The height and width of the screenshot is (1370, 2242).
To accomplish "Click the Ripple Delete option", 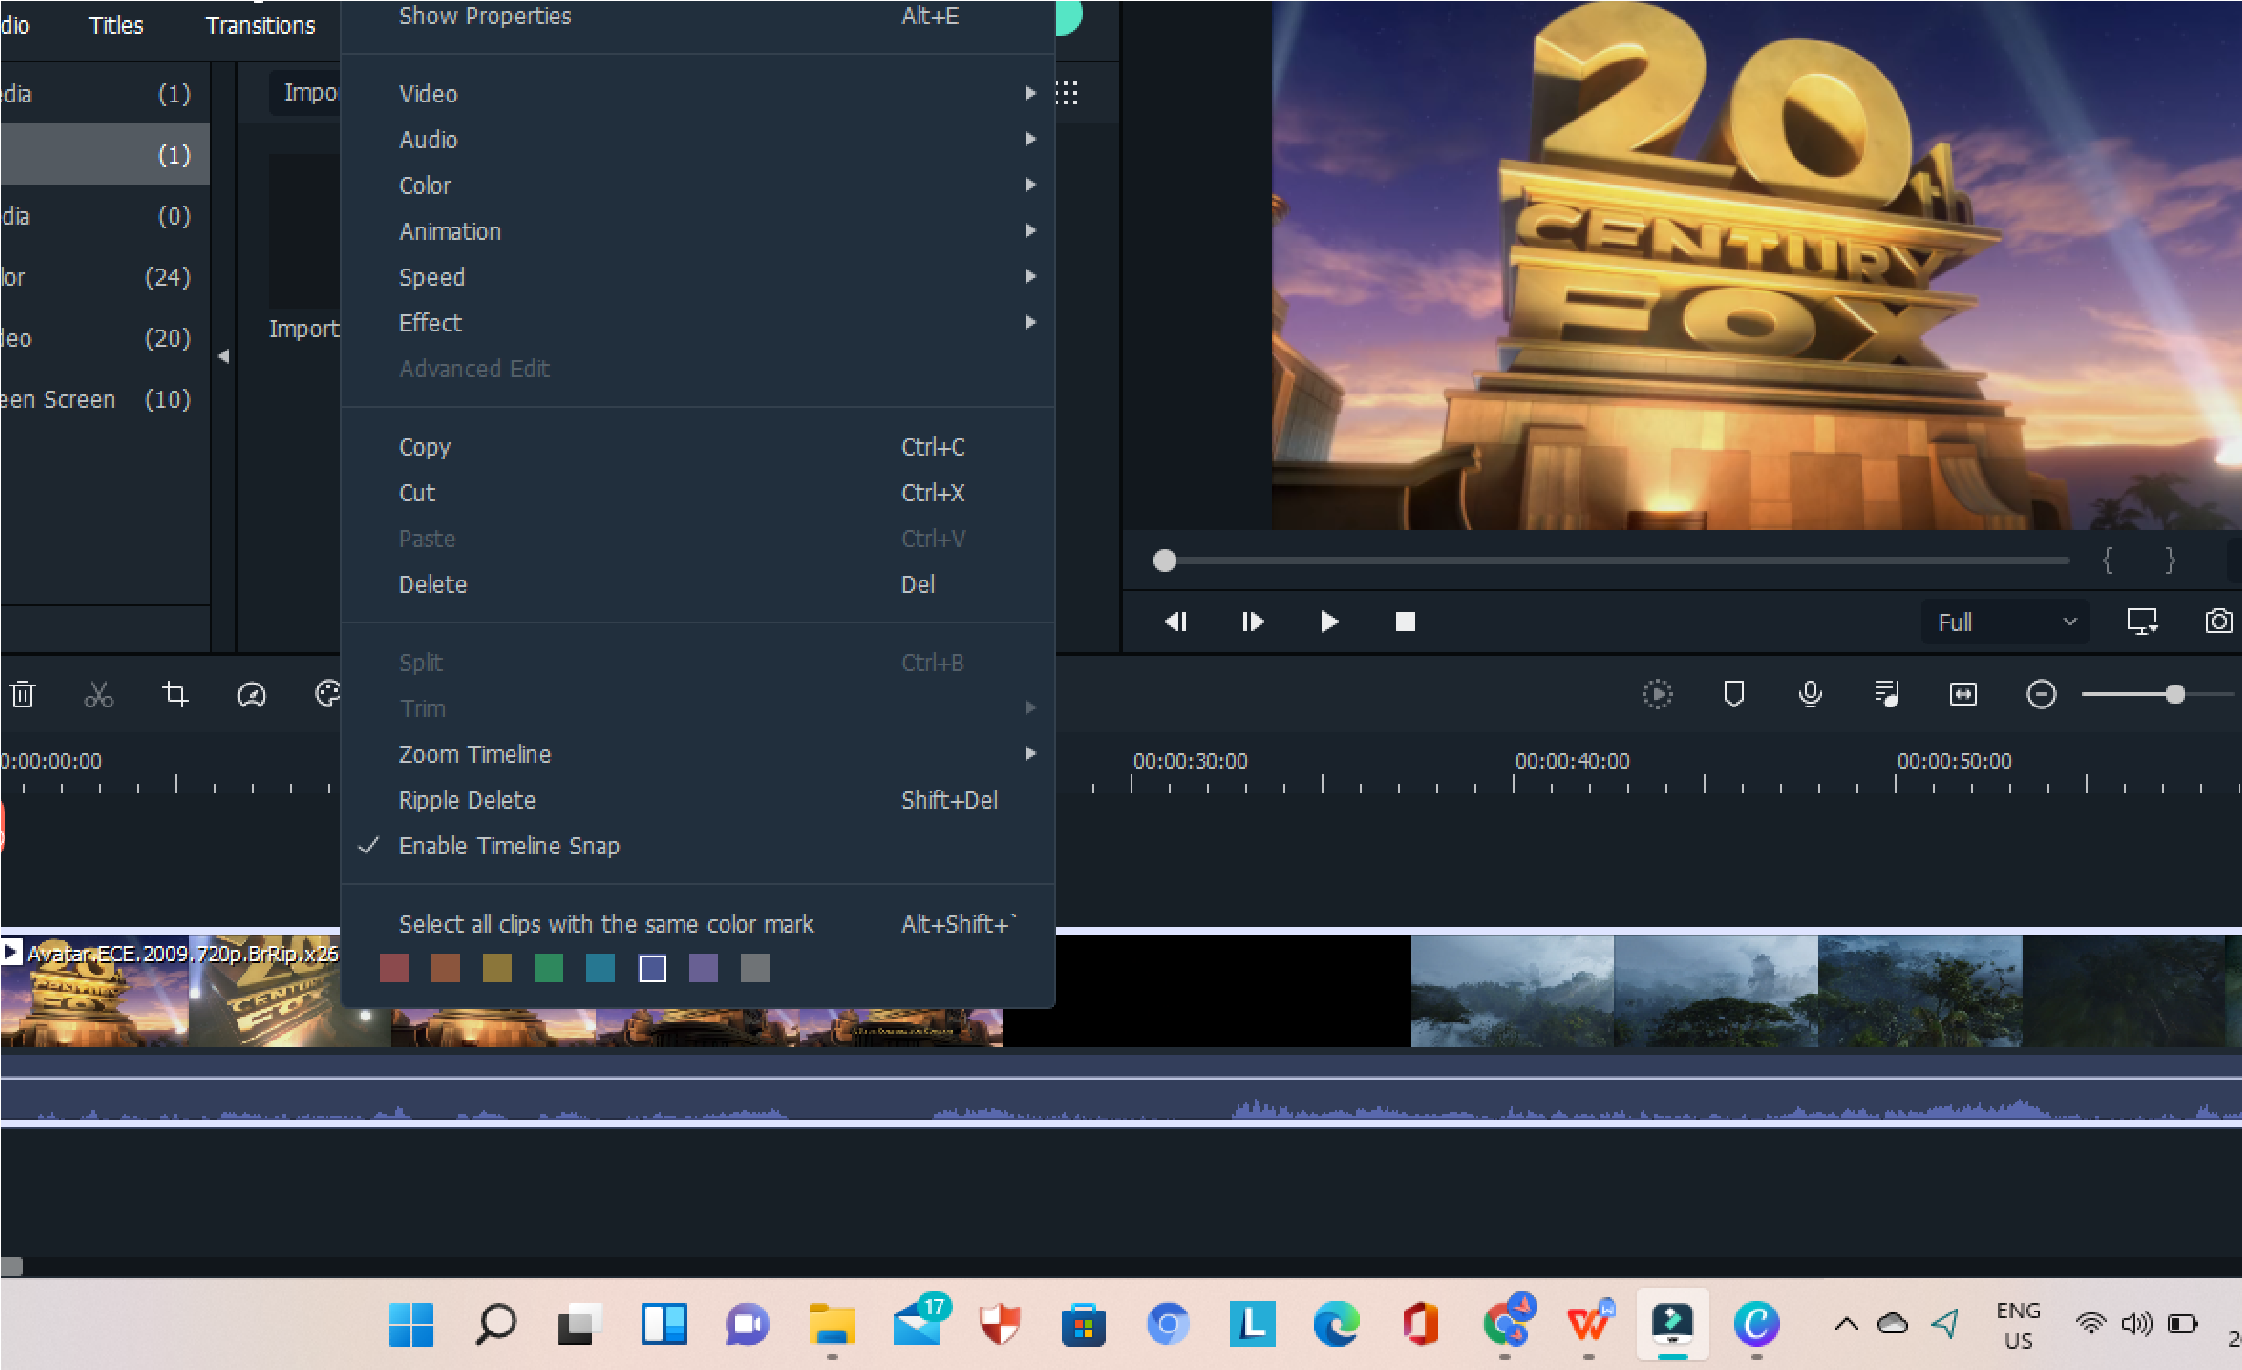I will click(466, 800).
